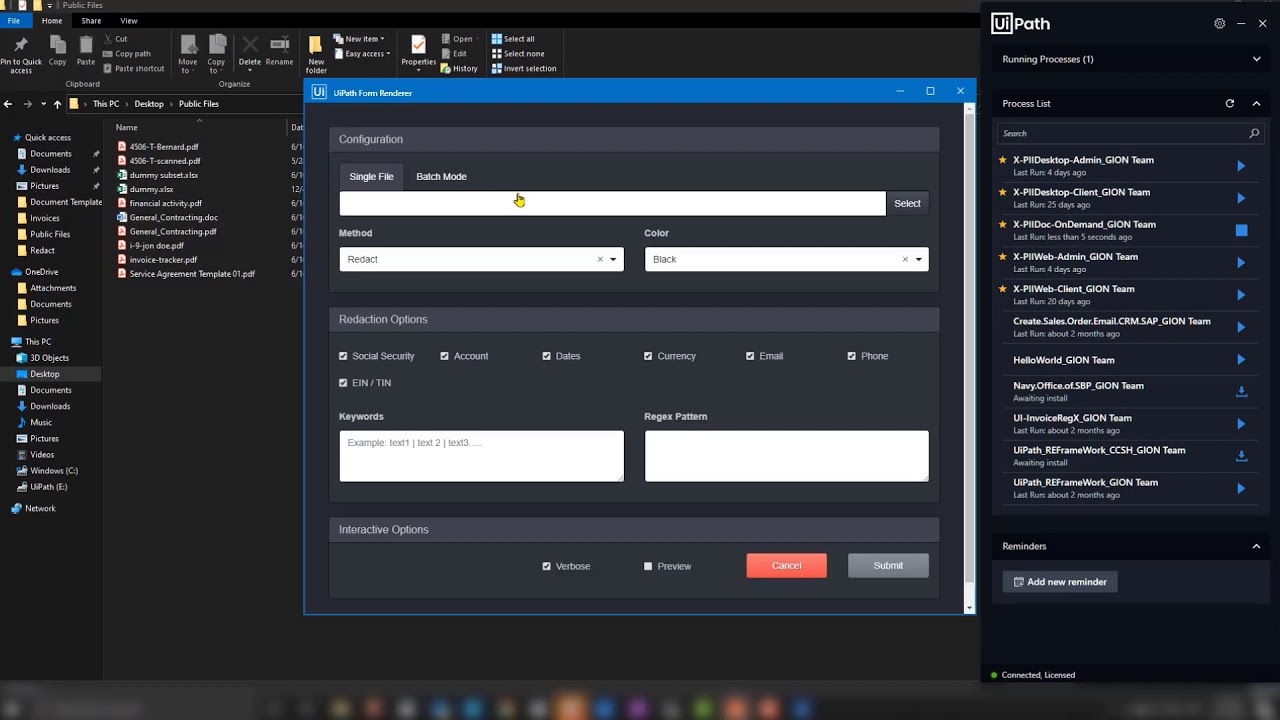Run Create.Sales.Order.Email.CRM.SAP process
The image size is (1280, 720).
[1241, 327]
